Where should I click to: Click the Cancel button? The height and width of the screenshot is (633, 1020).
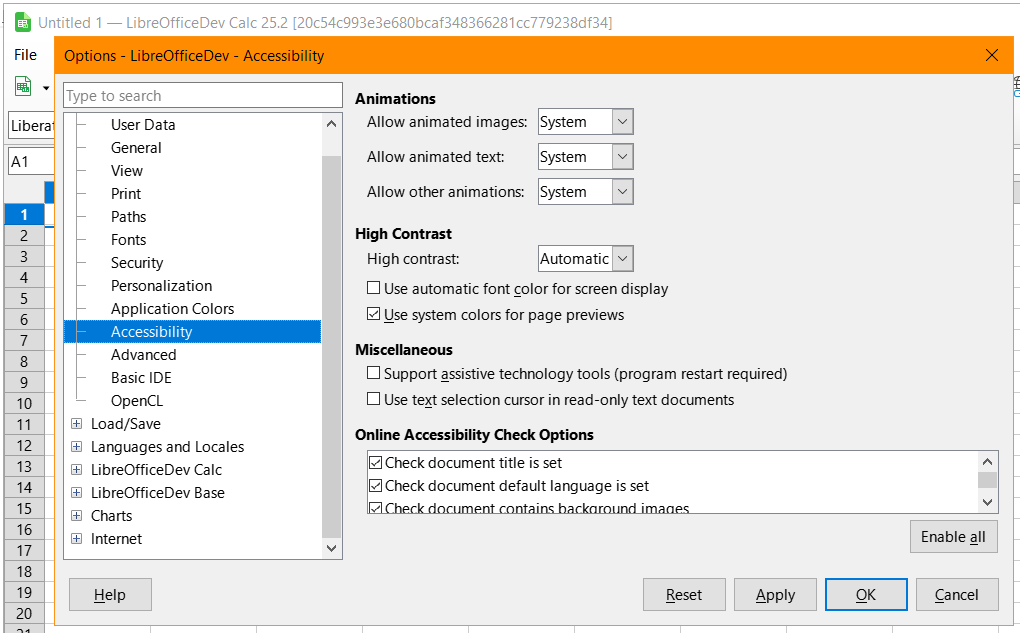[x=957, y=595]
